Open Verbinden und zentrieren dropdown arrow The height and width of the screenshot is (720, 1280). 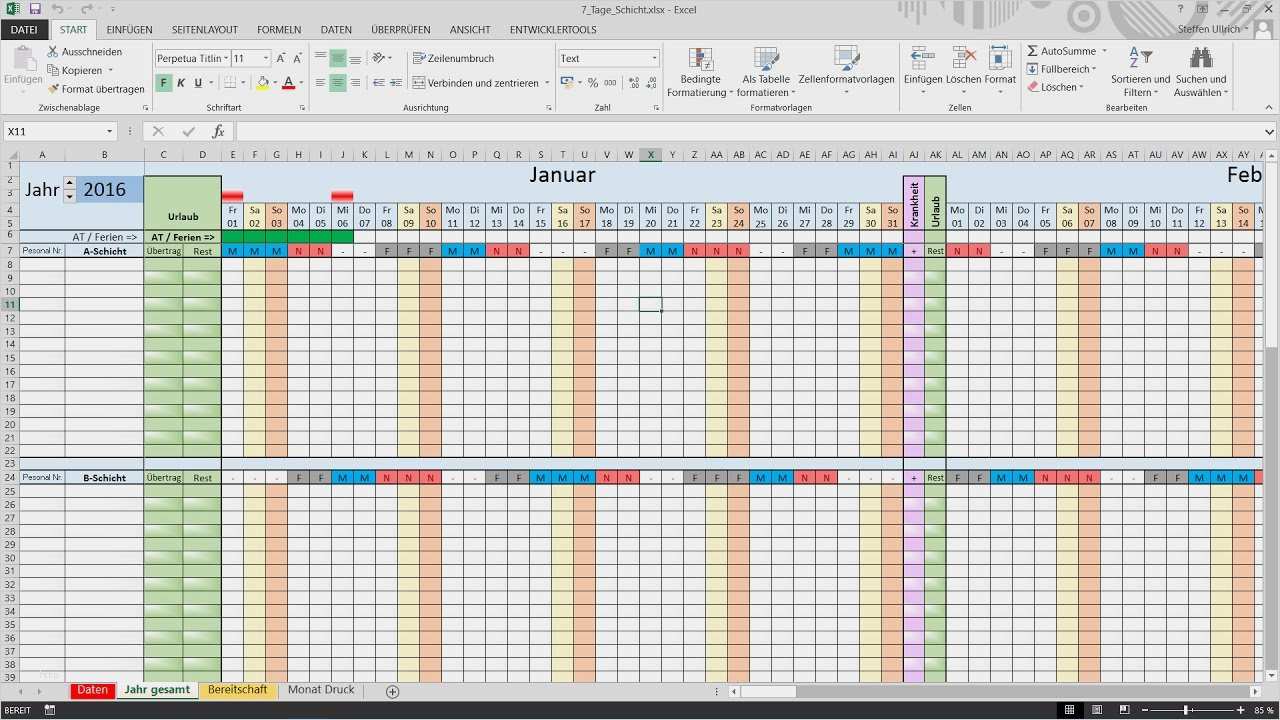tap(547, 83)
